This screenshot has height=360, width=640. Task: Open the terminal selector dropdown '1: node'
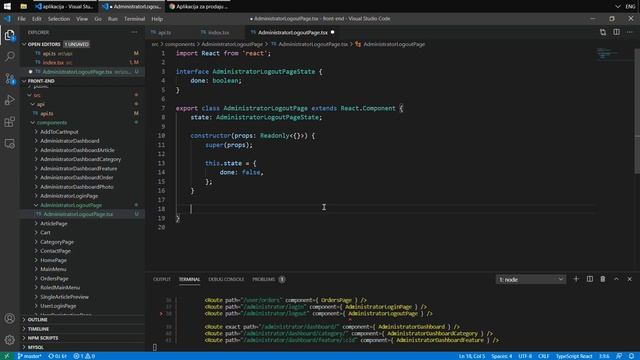[531, 280]
